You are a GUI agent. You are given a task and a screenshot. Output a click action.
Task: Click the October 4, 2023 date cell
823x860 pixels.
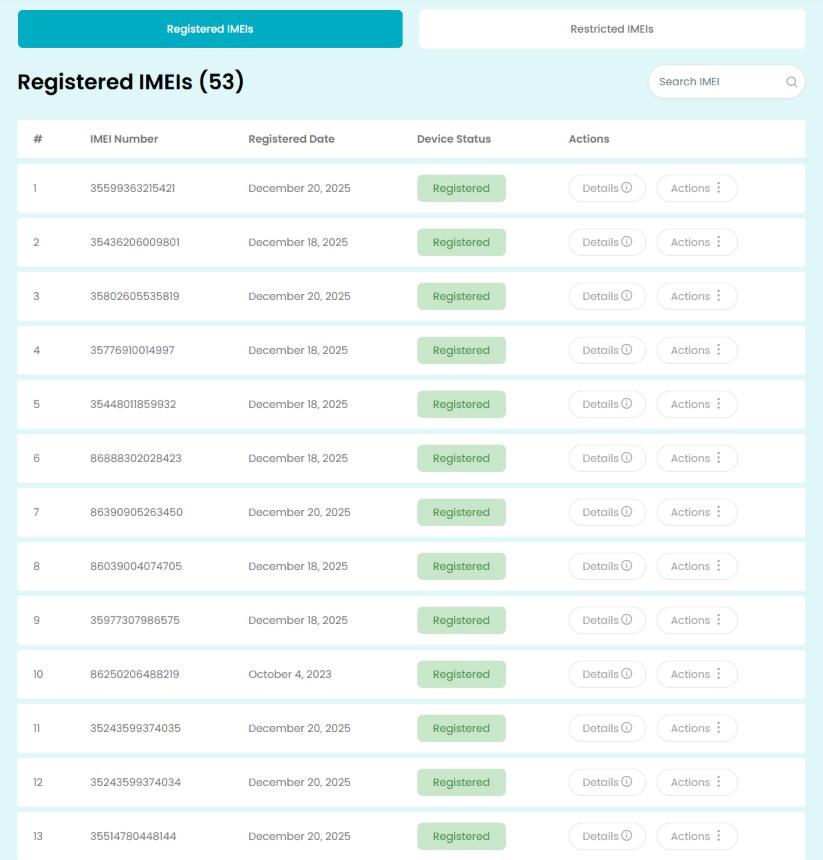tap(290, 674)
